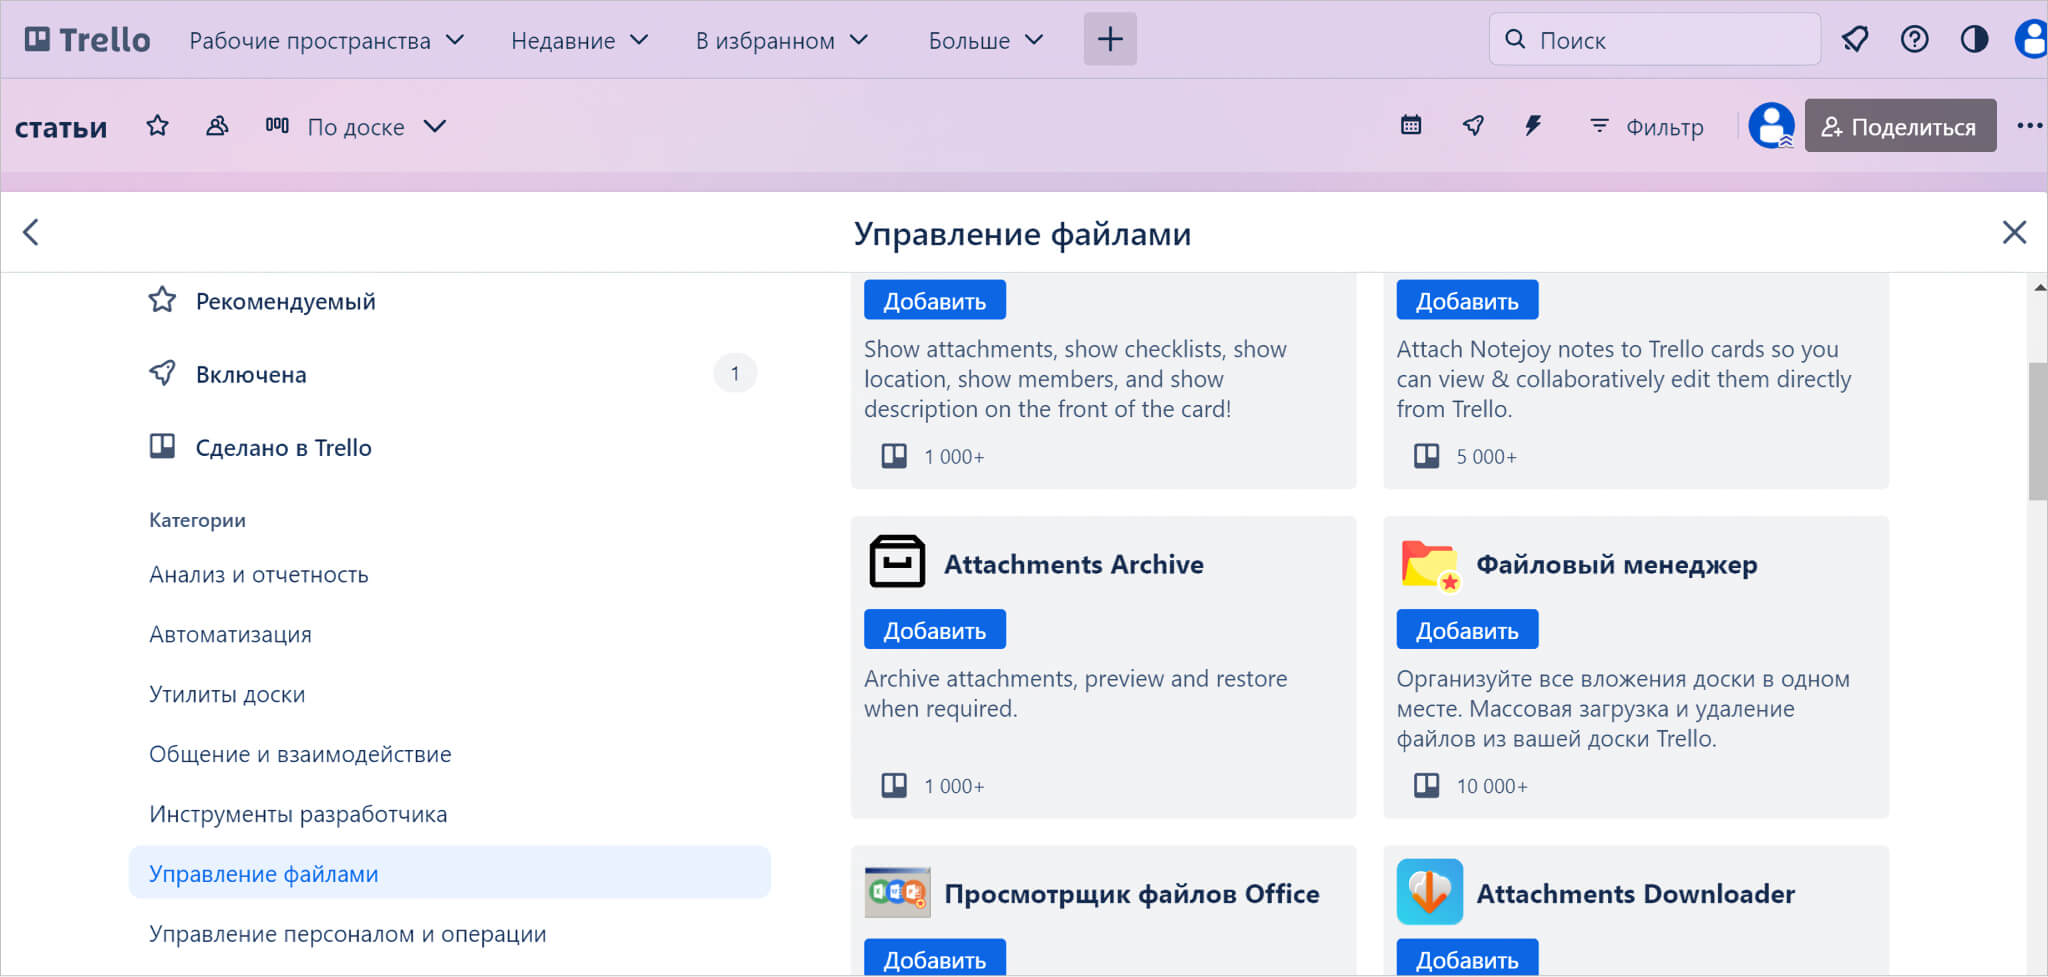Add the Attachments Archive Power-Up

(x=935, y=630)
